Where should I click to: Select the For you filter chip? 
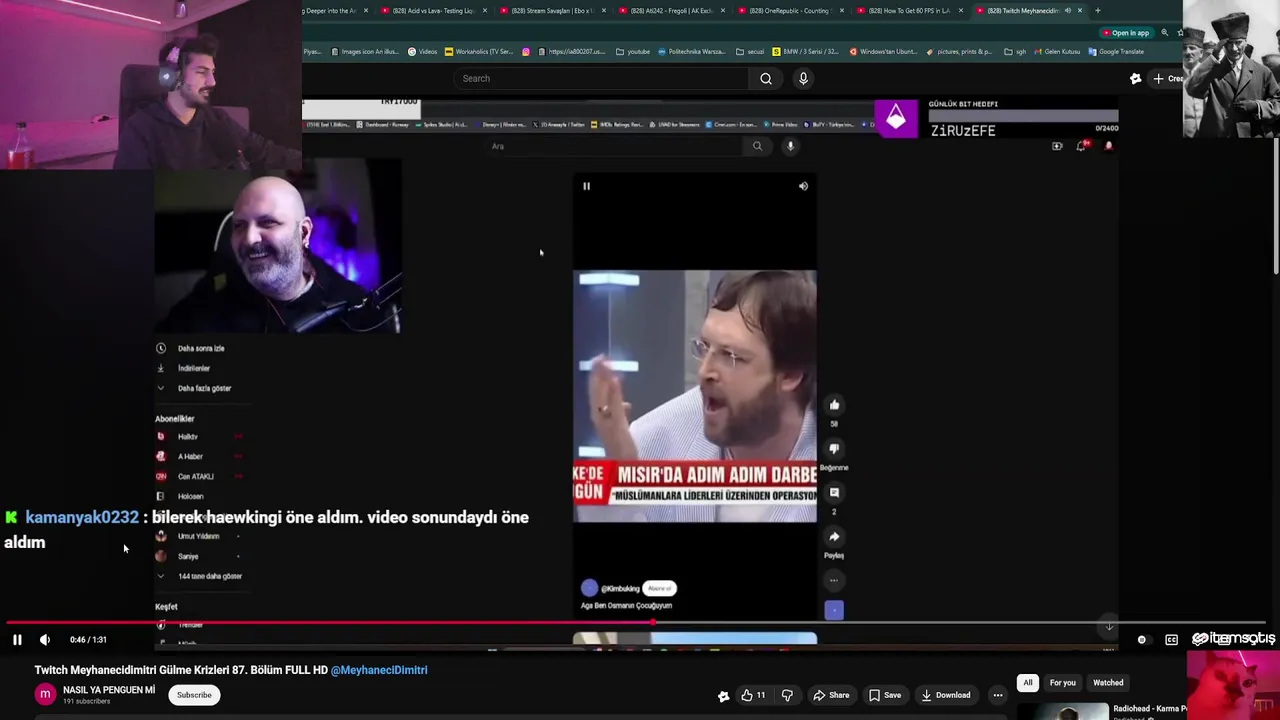click(x=1062, y=683)
